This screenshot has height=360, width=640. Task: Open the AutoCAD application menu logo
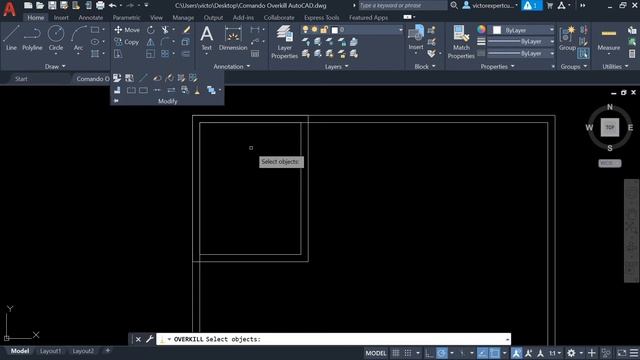(9, 9)
